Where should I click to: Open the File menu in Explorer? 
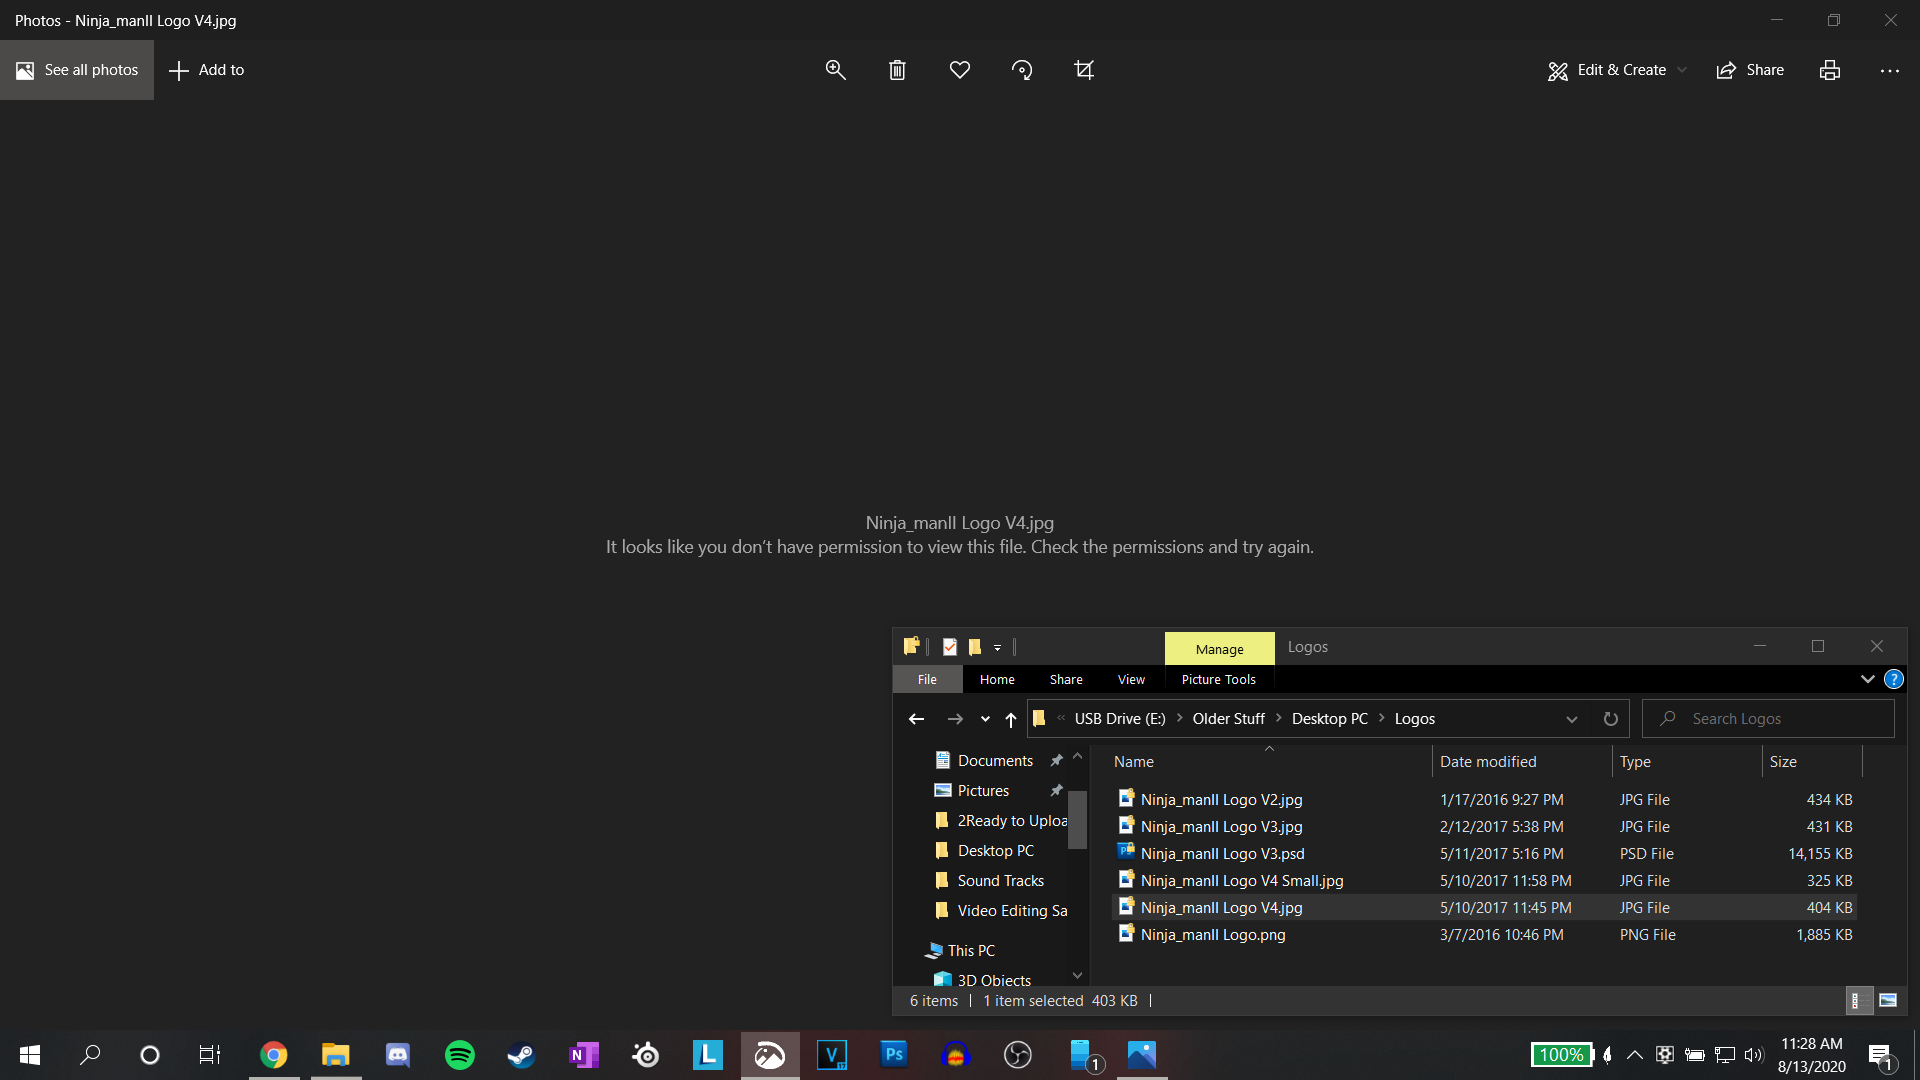pos(927,679)
